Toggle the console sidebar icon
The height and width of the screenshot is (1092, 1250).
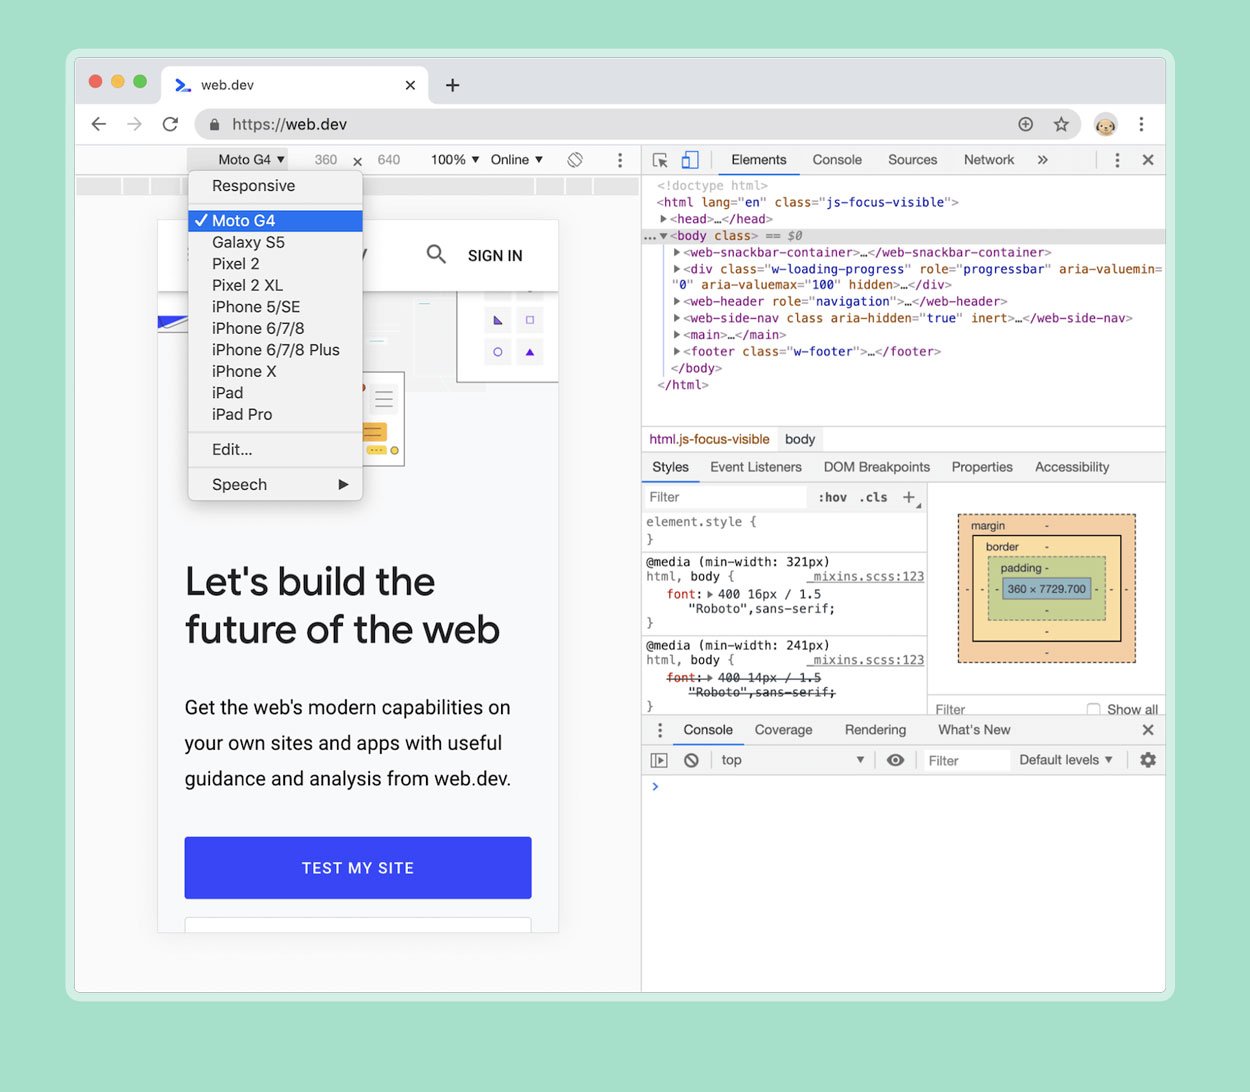pos(659,760)
